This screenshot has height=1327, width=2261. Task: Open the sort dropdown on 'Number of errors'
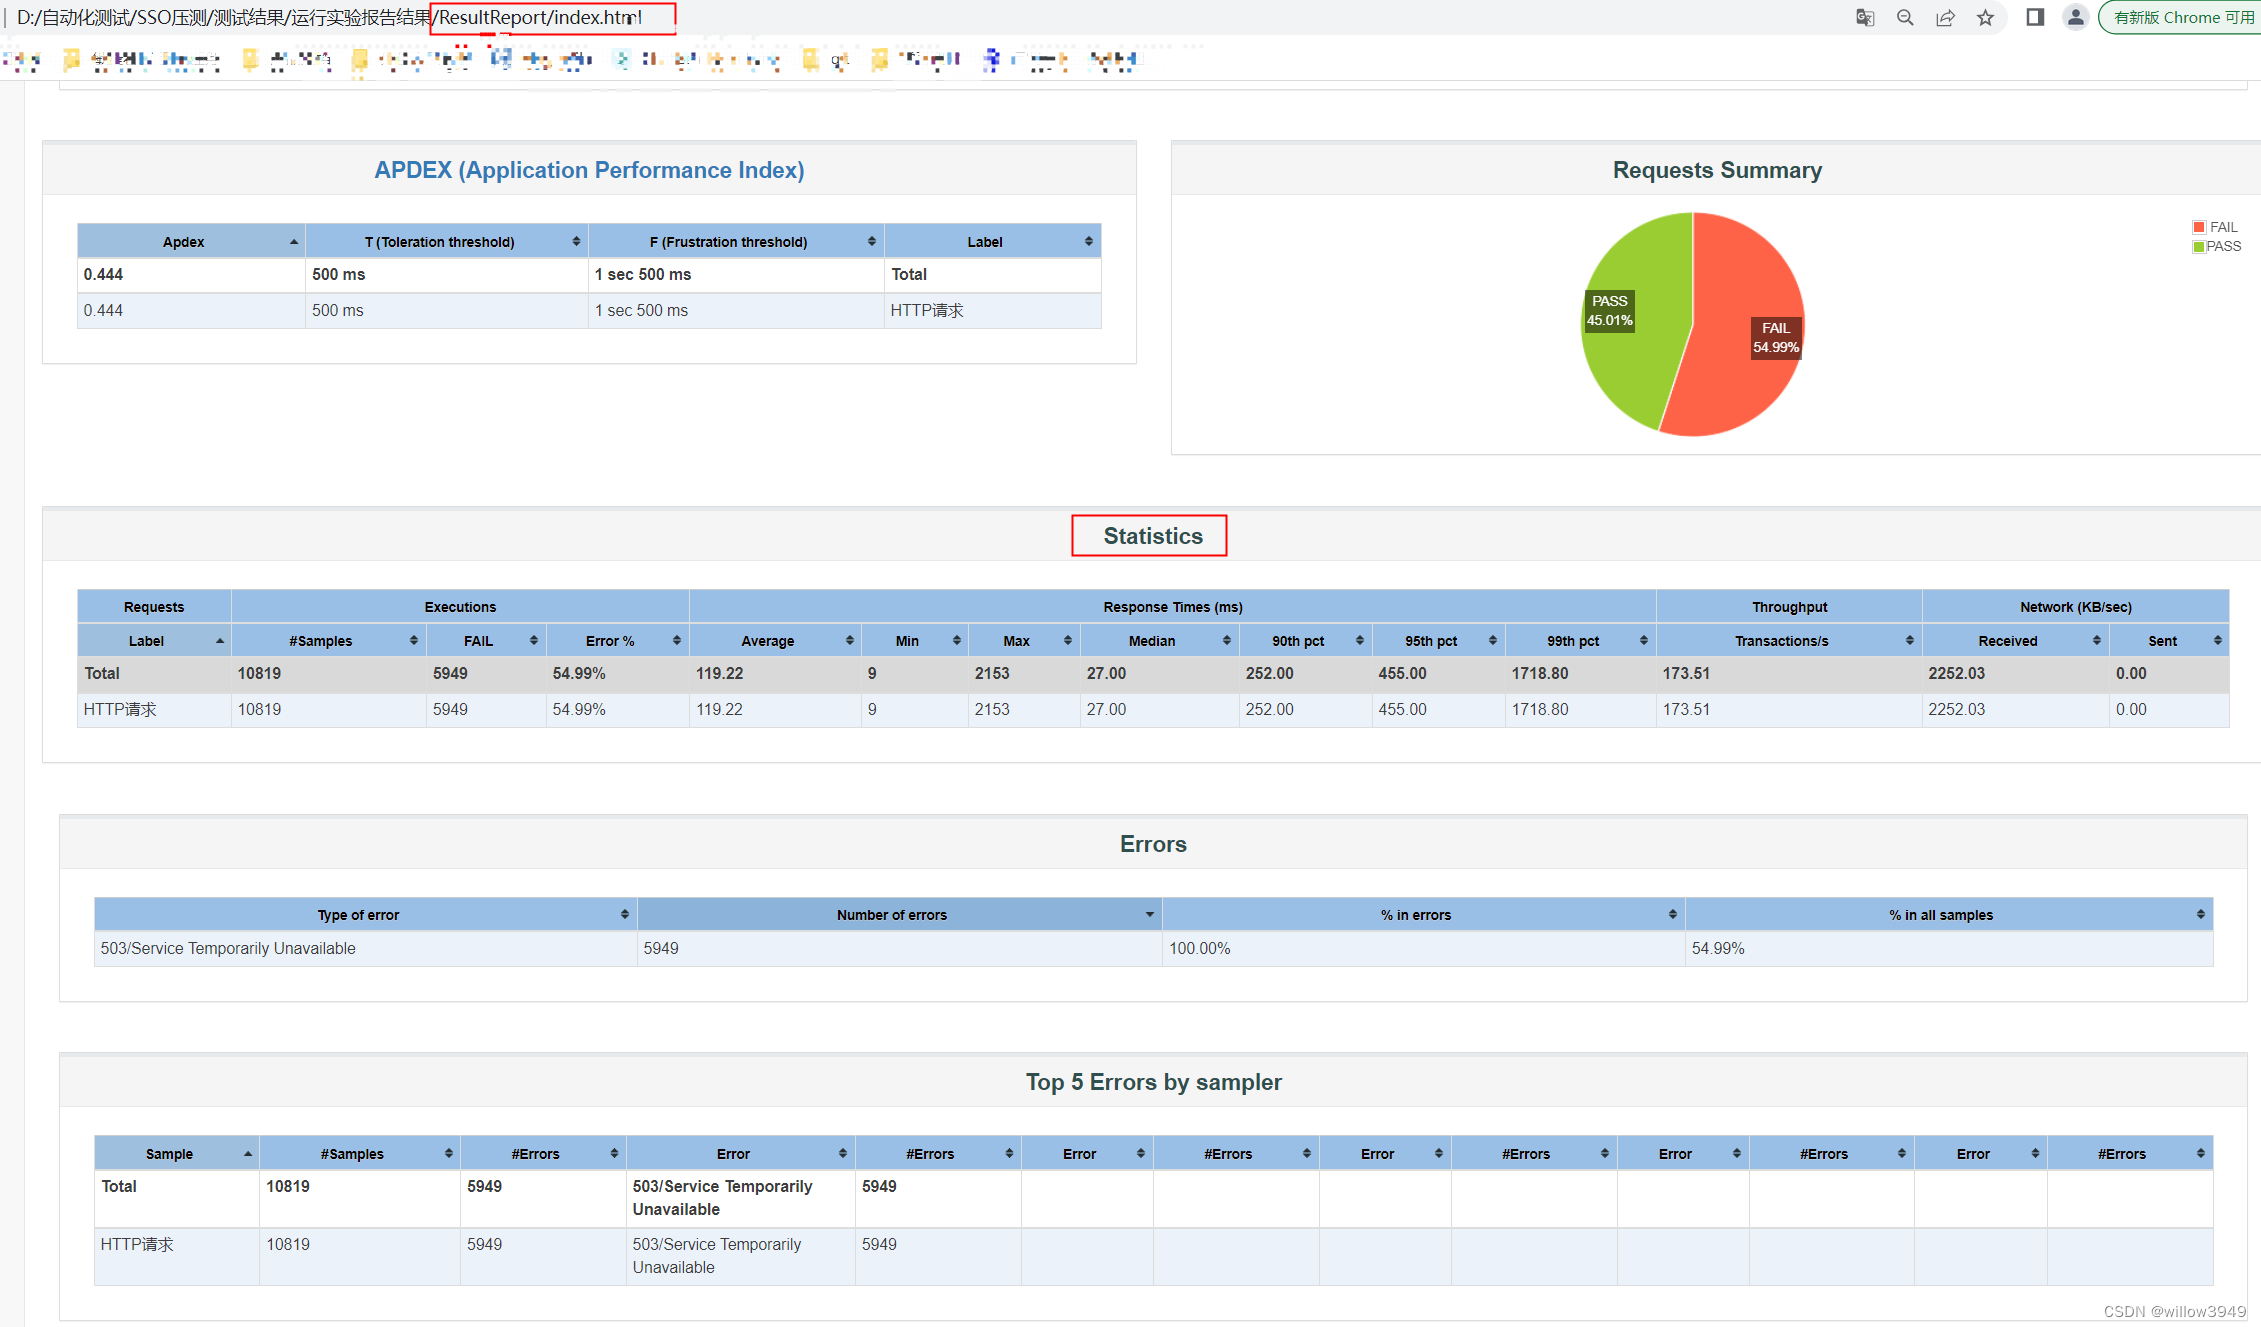coord(1149,914)
